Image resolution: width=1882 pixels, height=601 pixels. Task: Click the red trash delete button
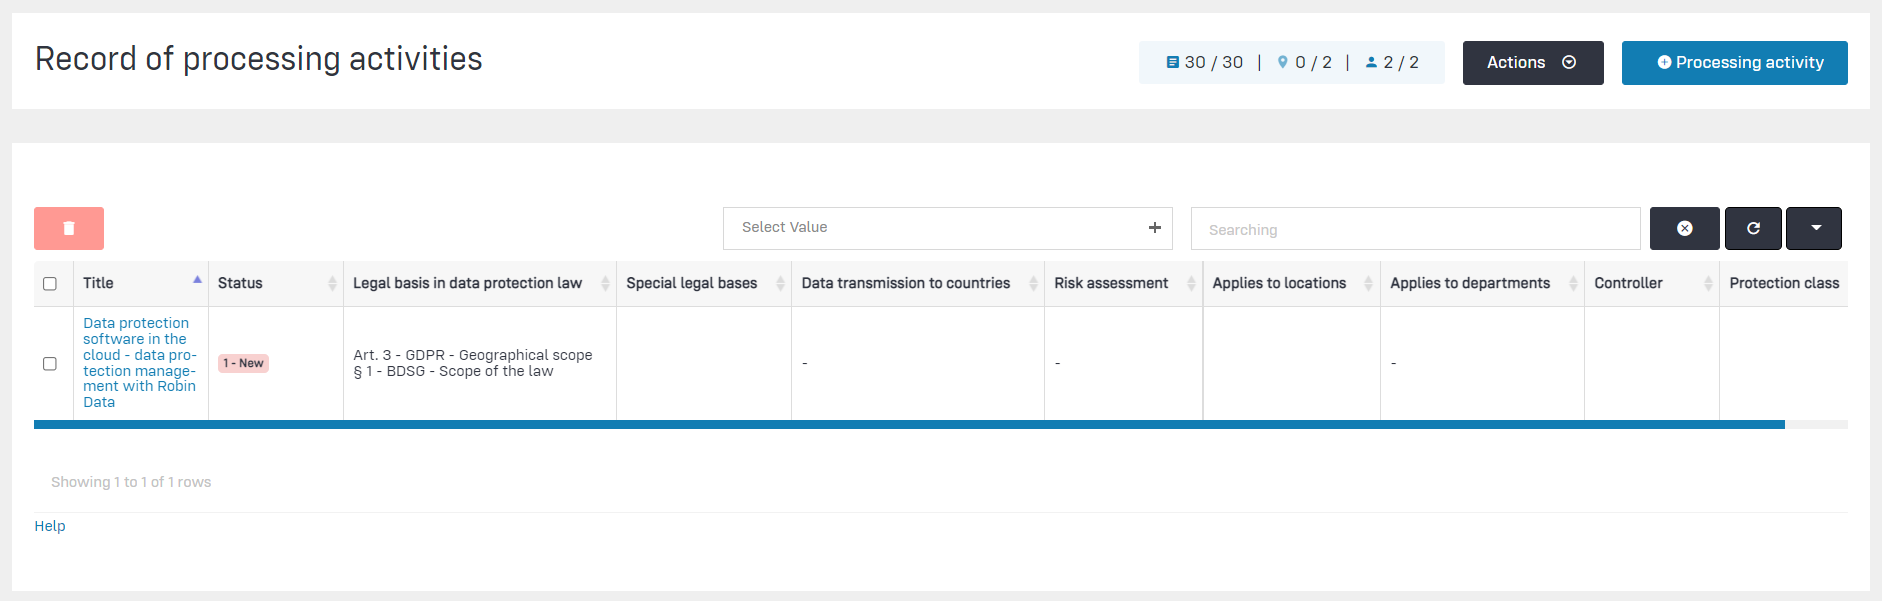69,228
